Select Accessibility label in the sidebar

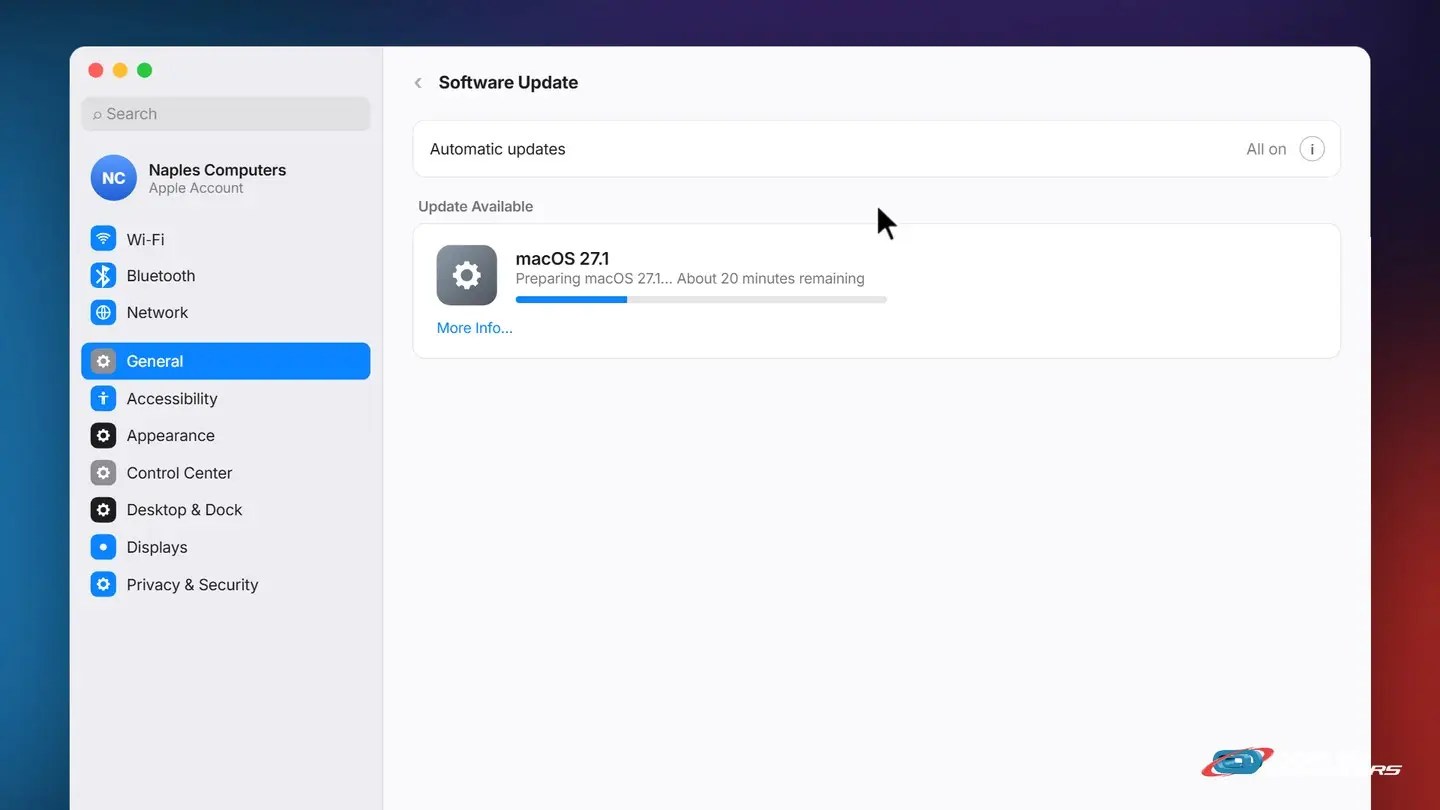tap(172, 398)
